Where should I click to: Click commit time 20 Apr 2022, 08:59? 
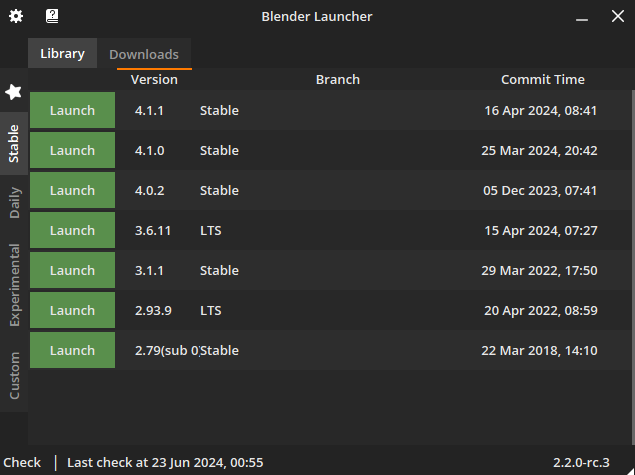point(541,311)
